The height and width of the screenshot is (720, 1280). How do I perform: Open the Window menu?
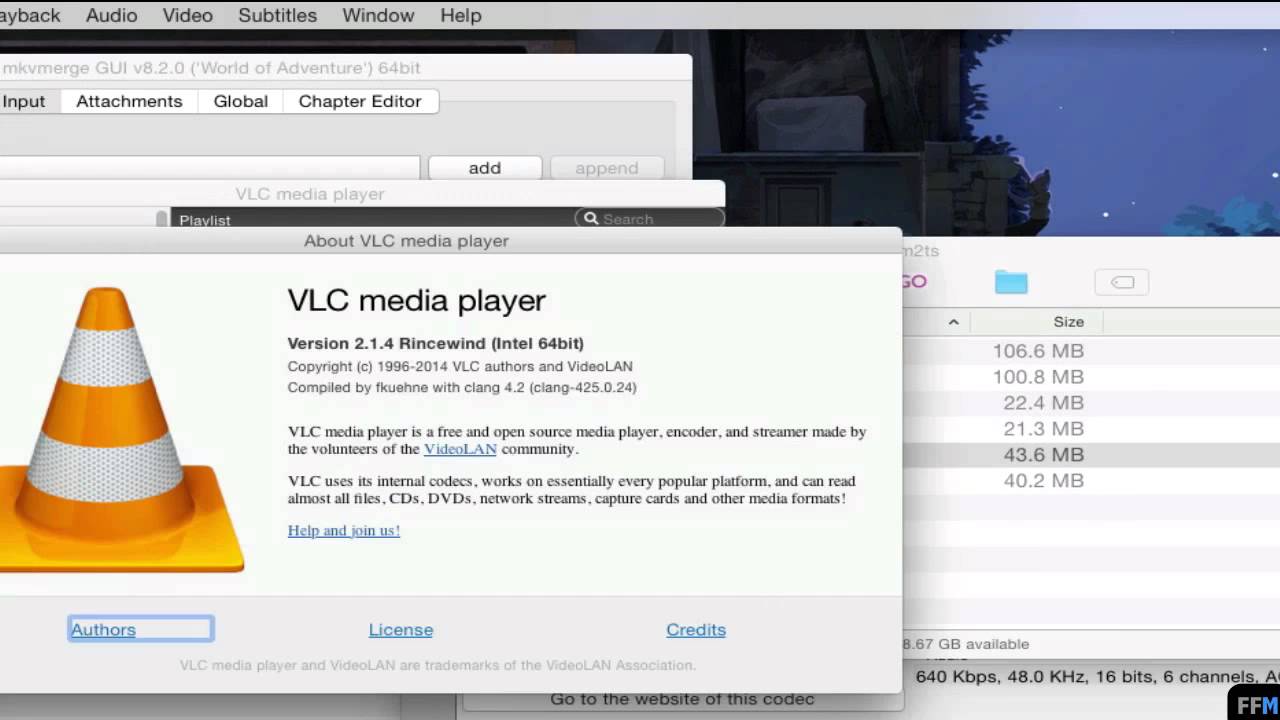tap(378, 15)
